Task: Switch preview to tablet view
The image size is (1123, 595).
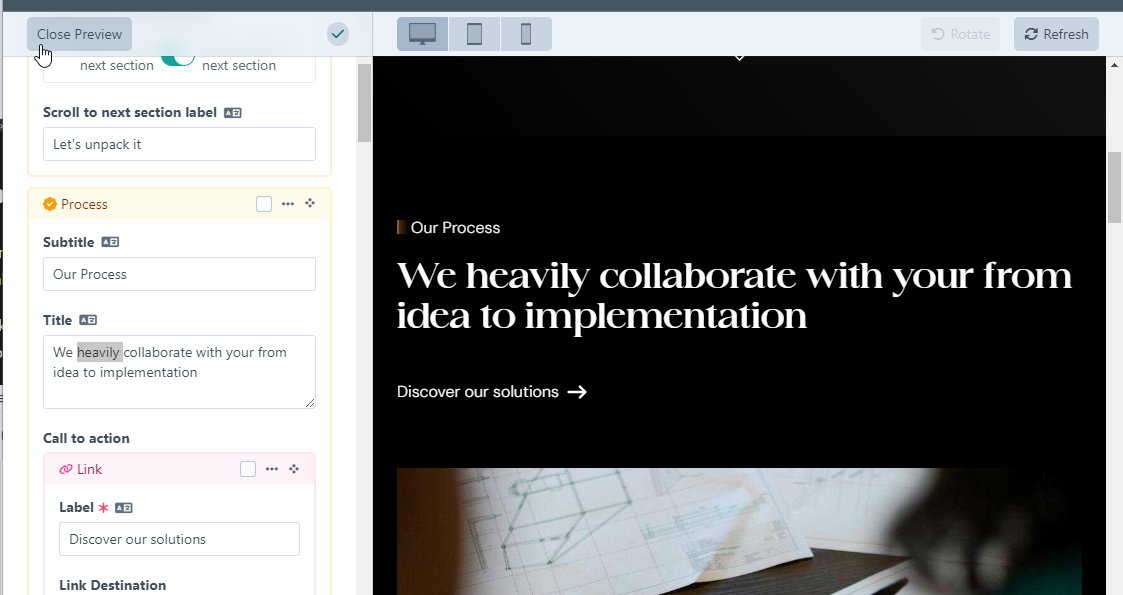Action: [x=474, y=34]
